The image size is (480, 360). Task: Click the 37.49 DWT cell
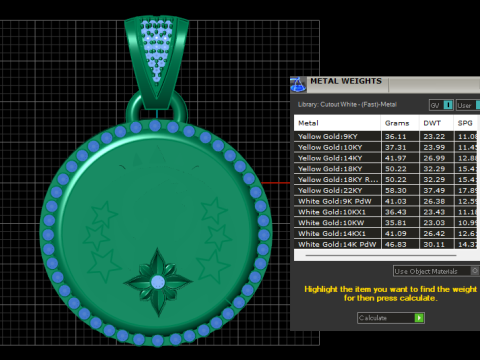(x=437, y=190)
